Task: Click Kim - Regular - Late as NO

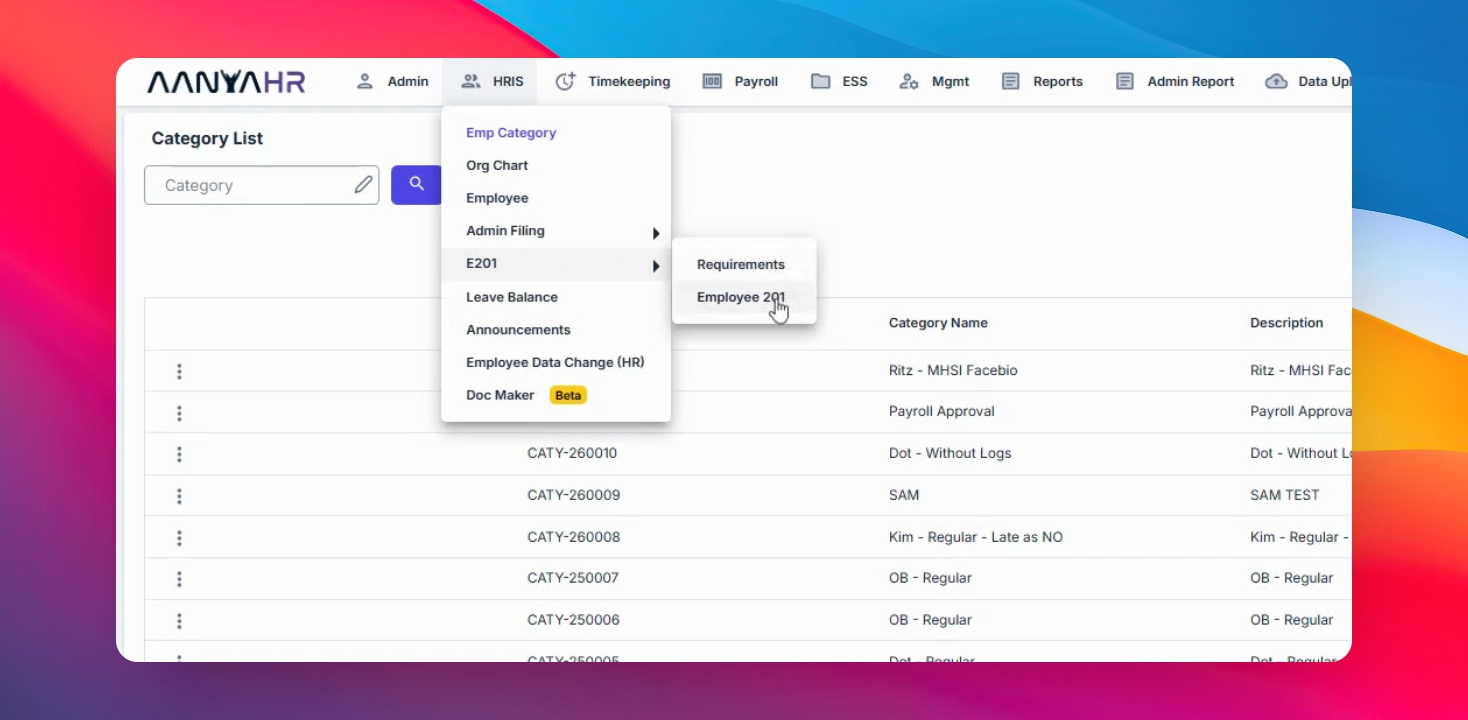Action: coord(976,537)
